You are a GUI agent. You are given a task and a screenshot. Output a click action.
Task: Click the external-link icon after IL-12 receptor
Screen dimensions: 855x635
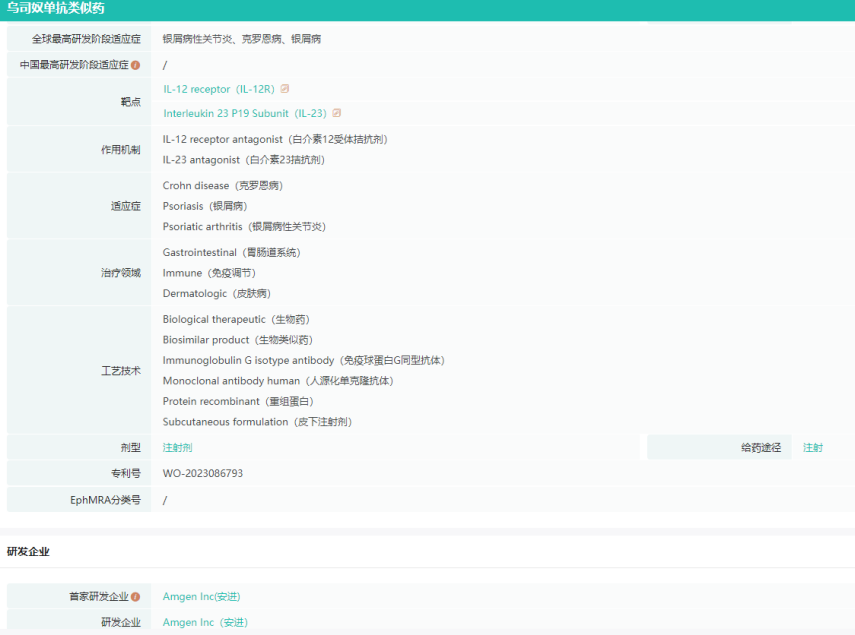285,89
